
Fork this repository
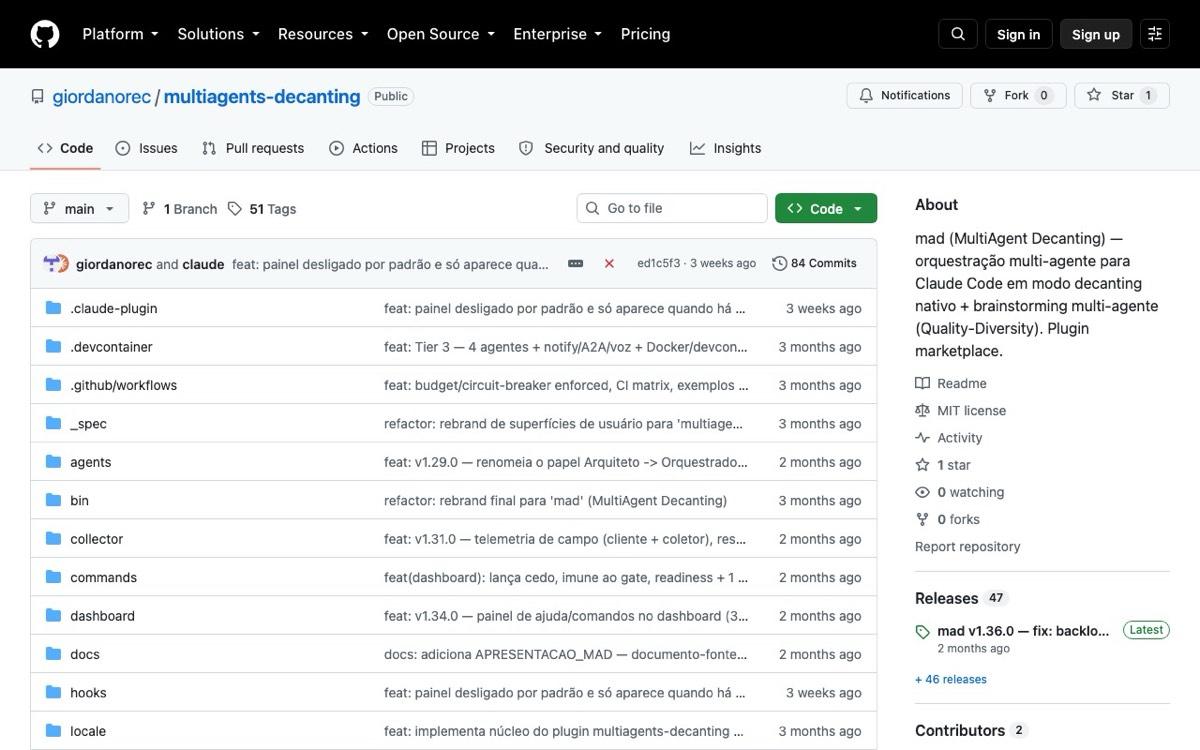click(1017, 96)
